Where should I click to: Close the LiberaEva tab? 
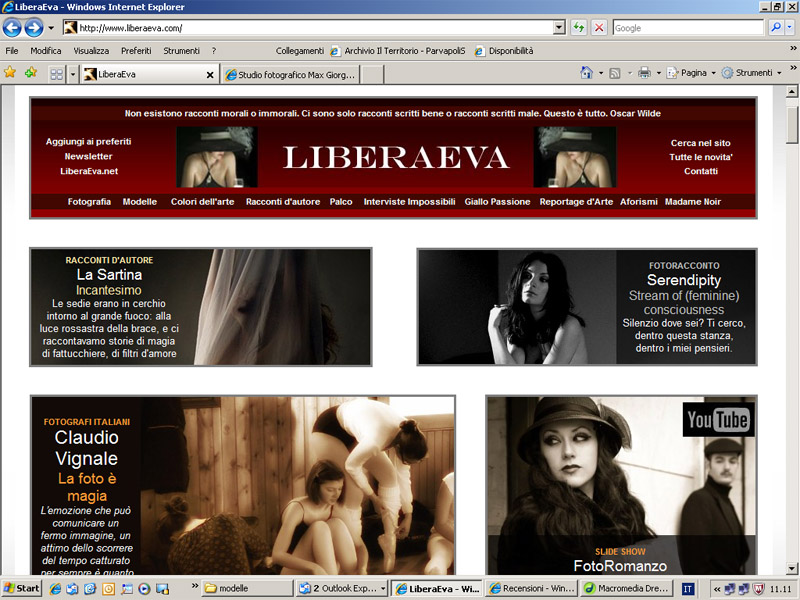[x=210, y=75]
